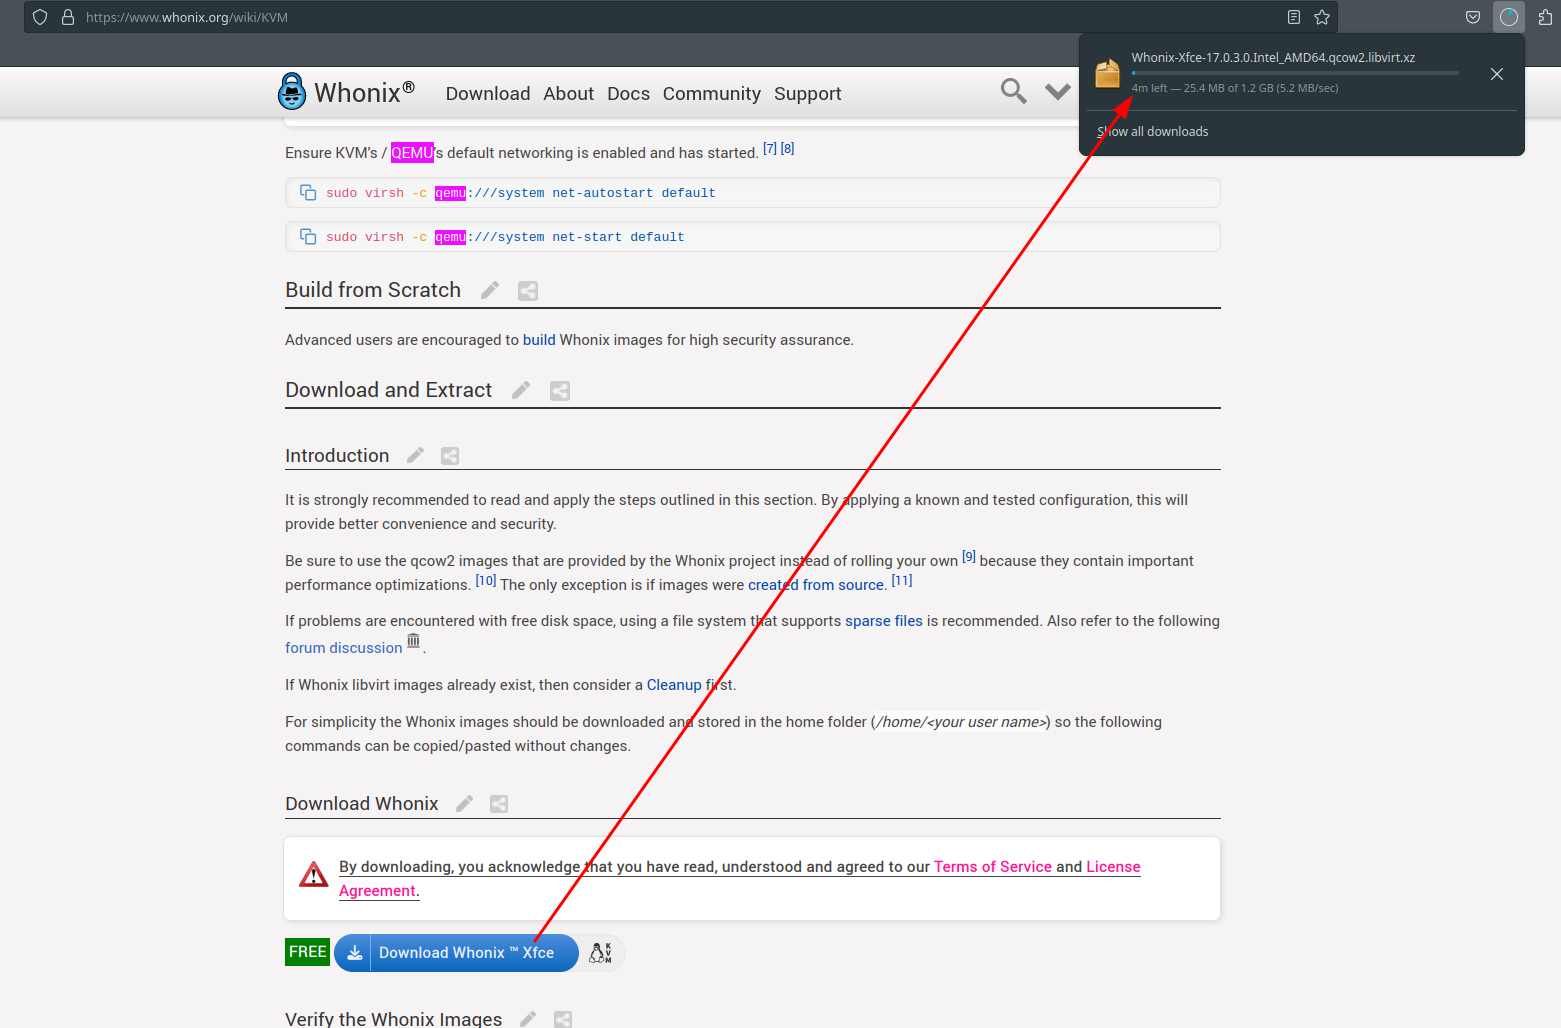This screenshot has width=1561, height=1028.
Task: Edit the Introduction section pencil
Action: click(415, 455)
